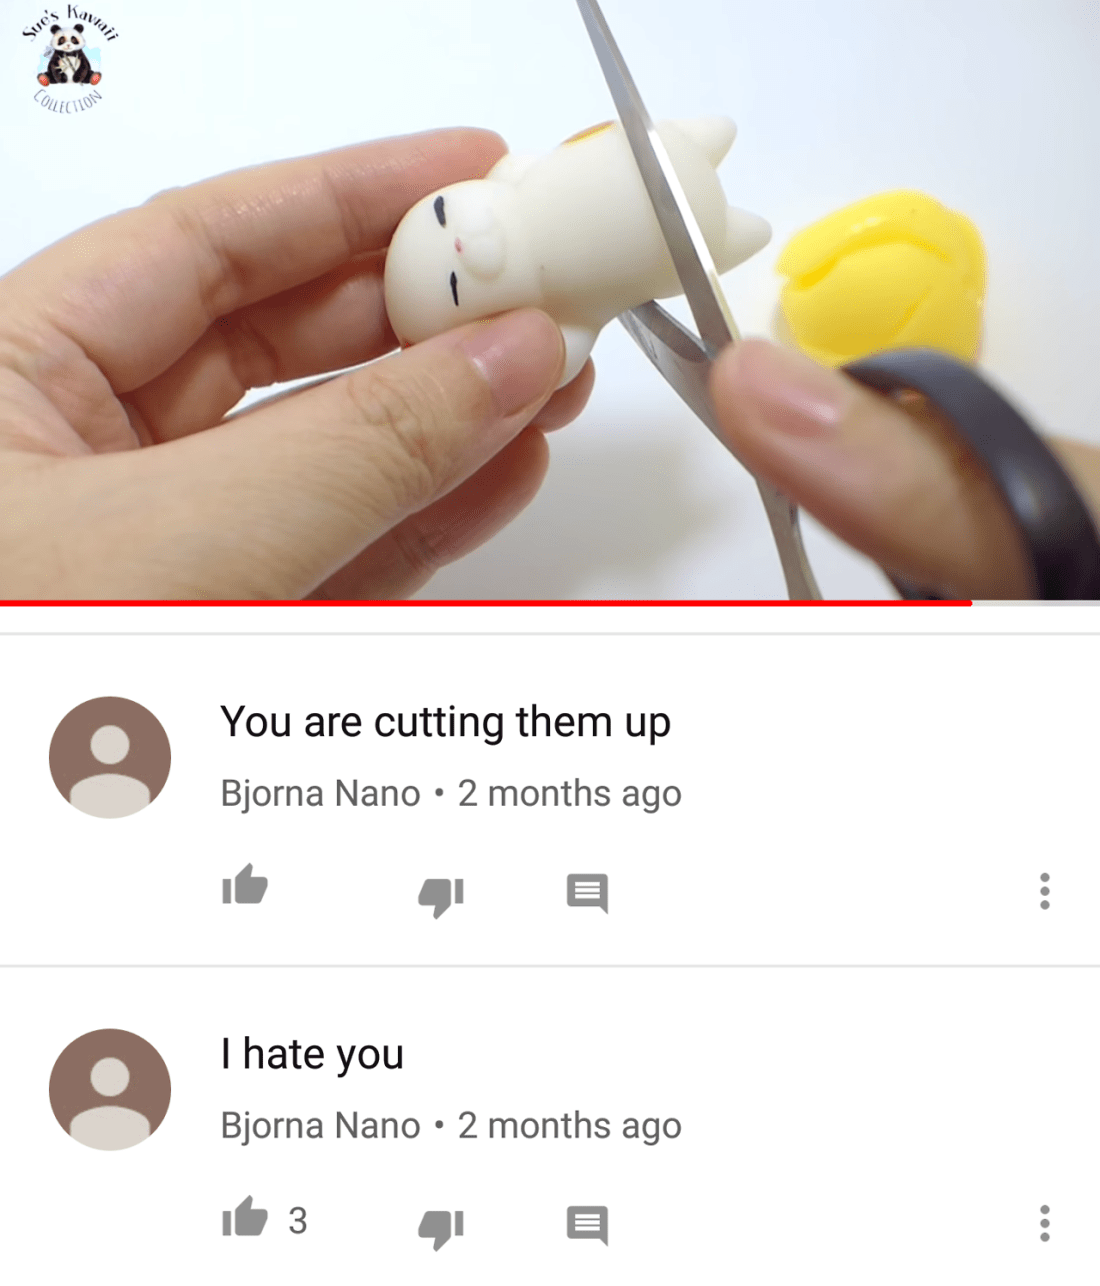Select the "I hate you" comment text

pos(312,1055)
